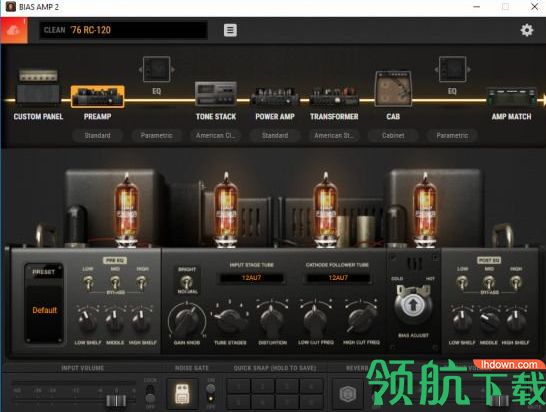Open the Input Stage Tube 12AU7 selector

[251, 278]
